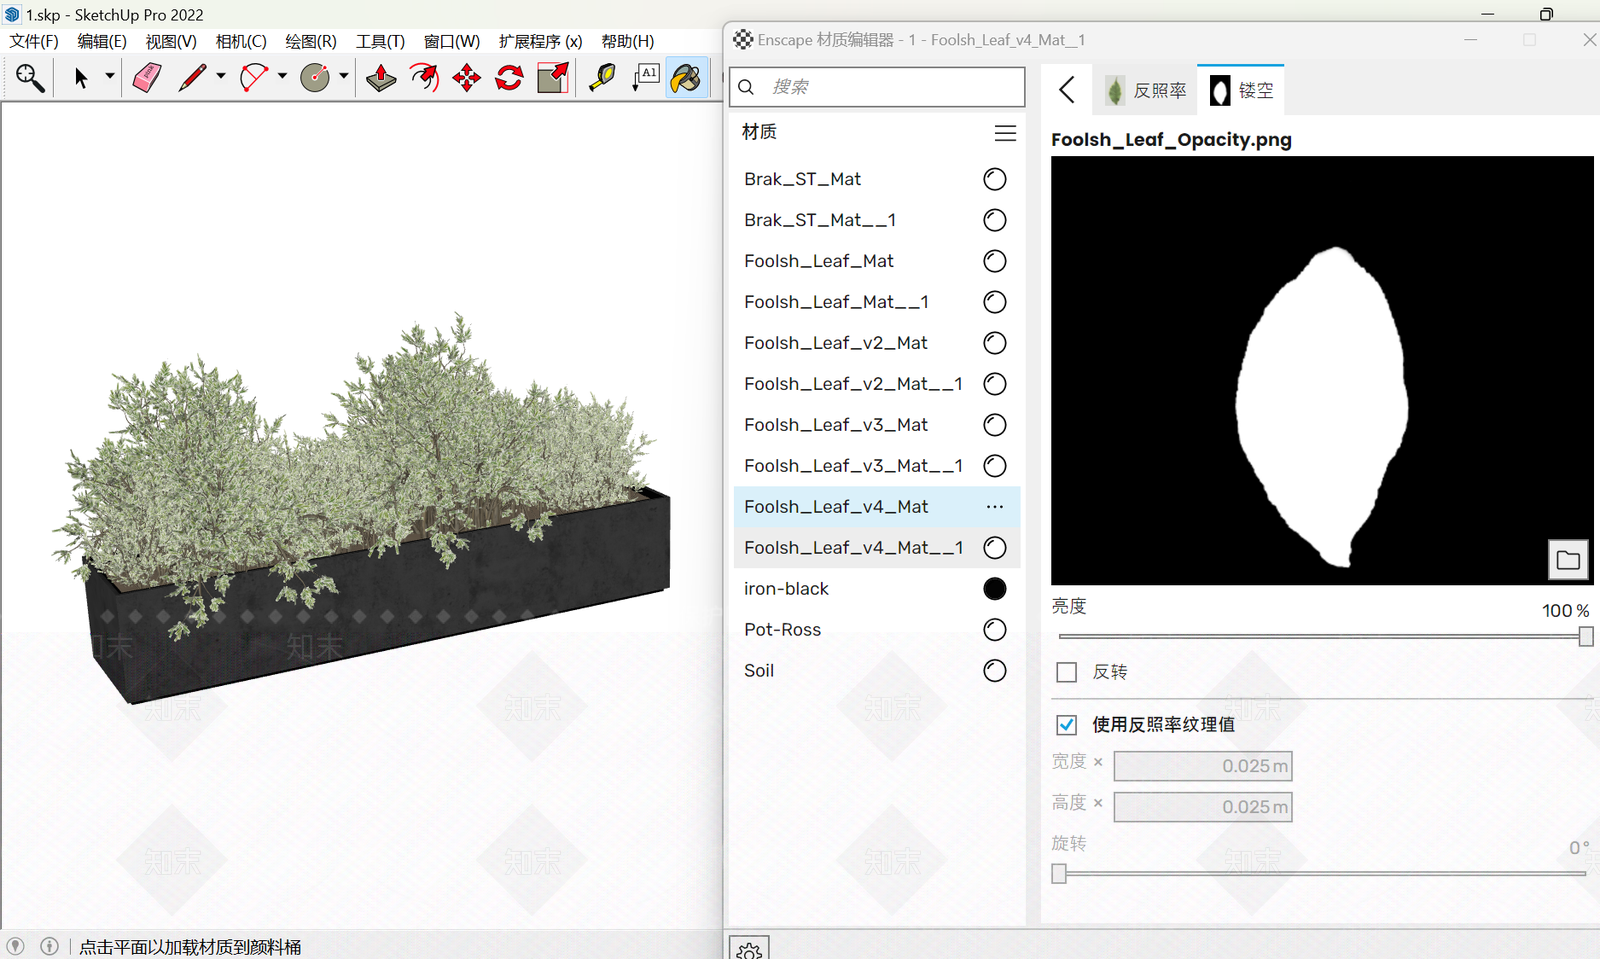Select the Arc drawing tool

pos(254,78)
